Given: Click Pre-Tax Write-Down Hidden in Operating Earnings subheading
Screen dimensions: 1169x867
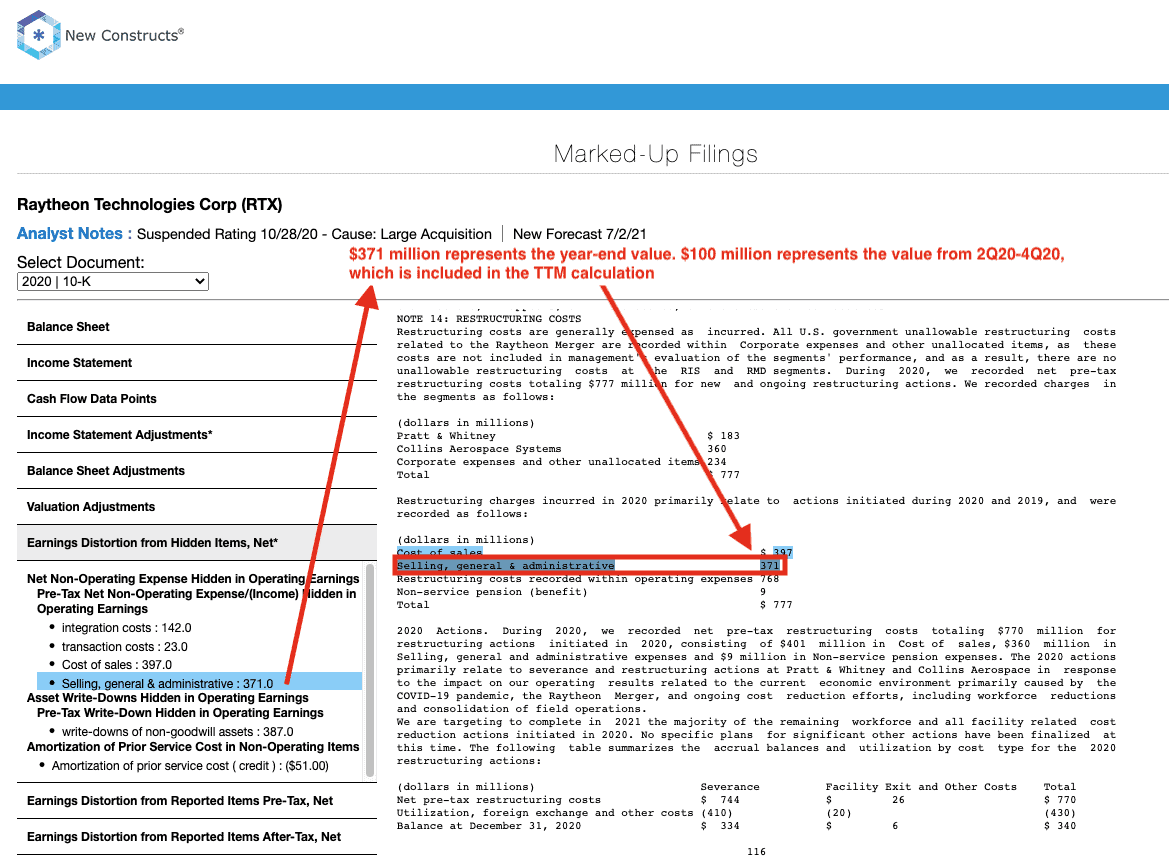Looking at the screenshot, I should coord(180,713).
